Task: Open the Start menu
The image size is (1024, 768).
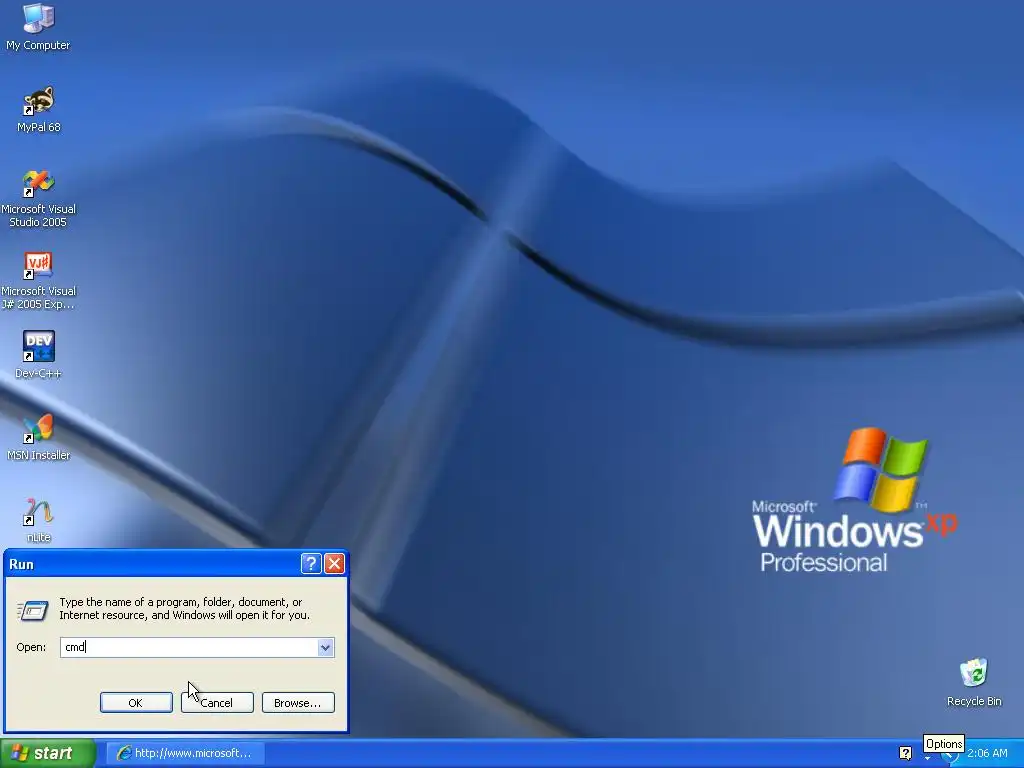Action: pos(47,753)
